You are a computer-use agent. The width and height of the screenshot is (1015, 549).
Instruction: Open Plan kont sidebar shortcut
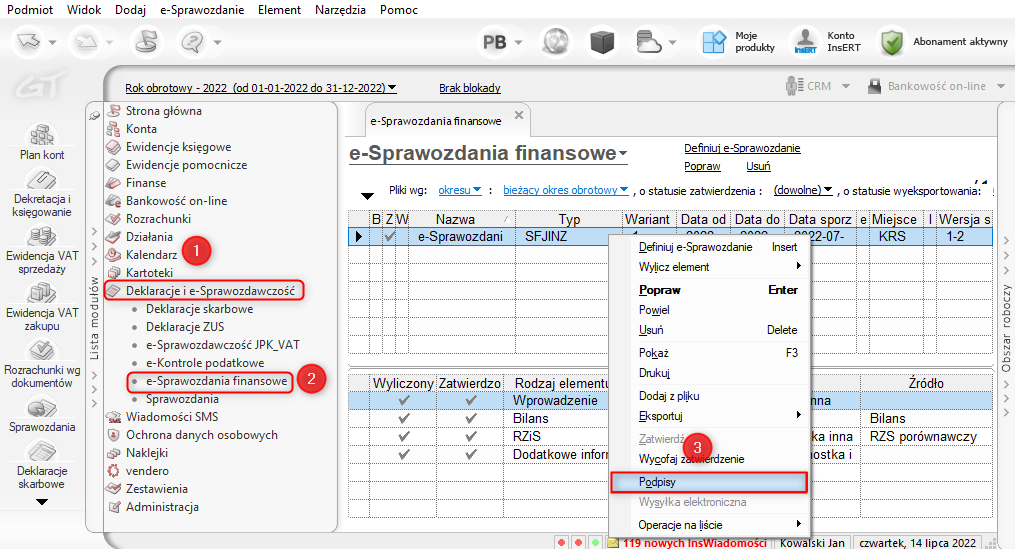pyautogui.click(x=41, y=142)
